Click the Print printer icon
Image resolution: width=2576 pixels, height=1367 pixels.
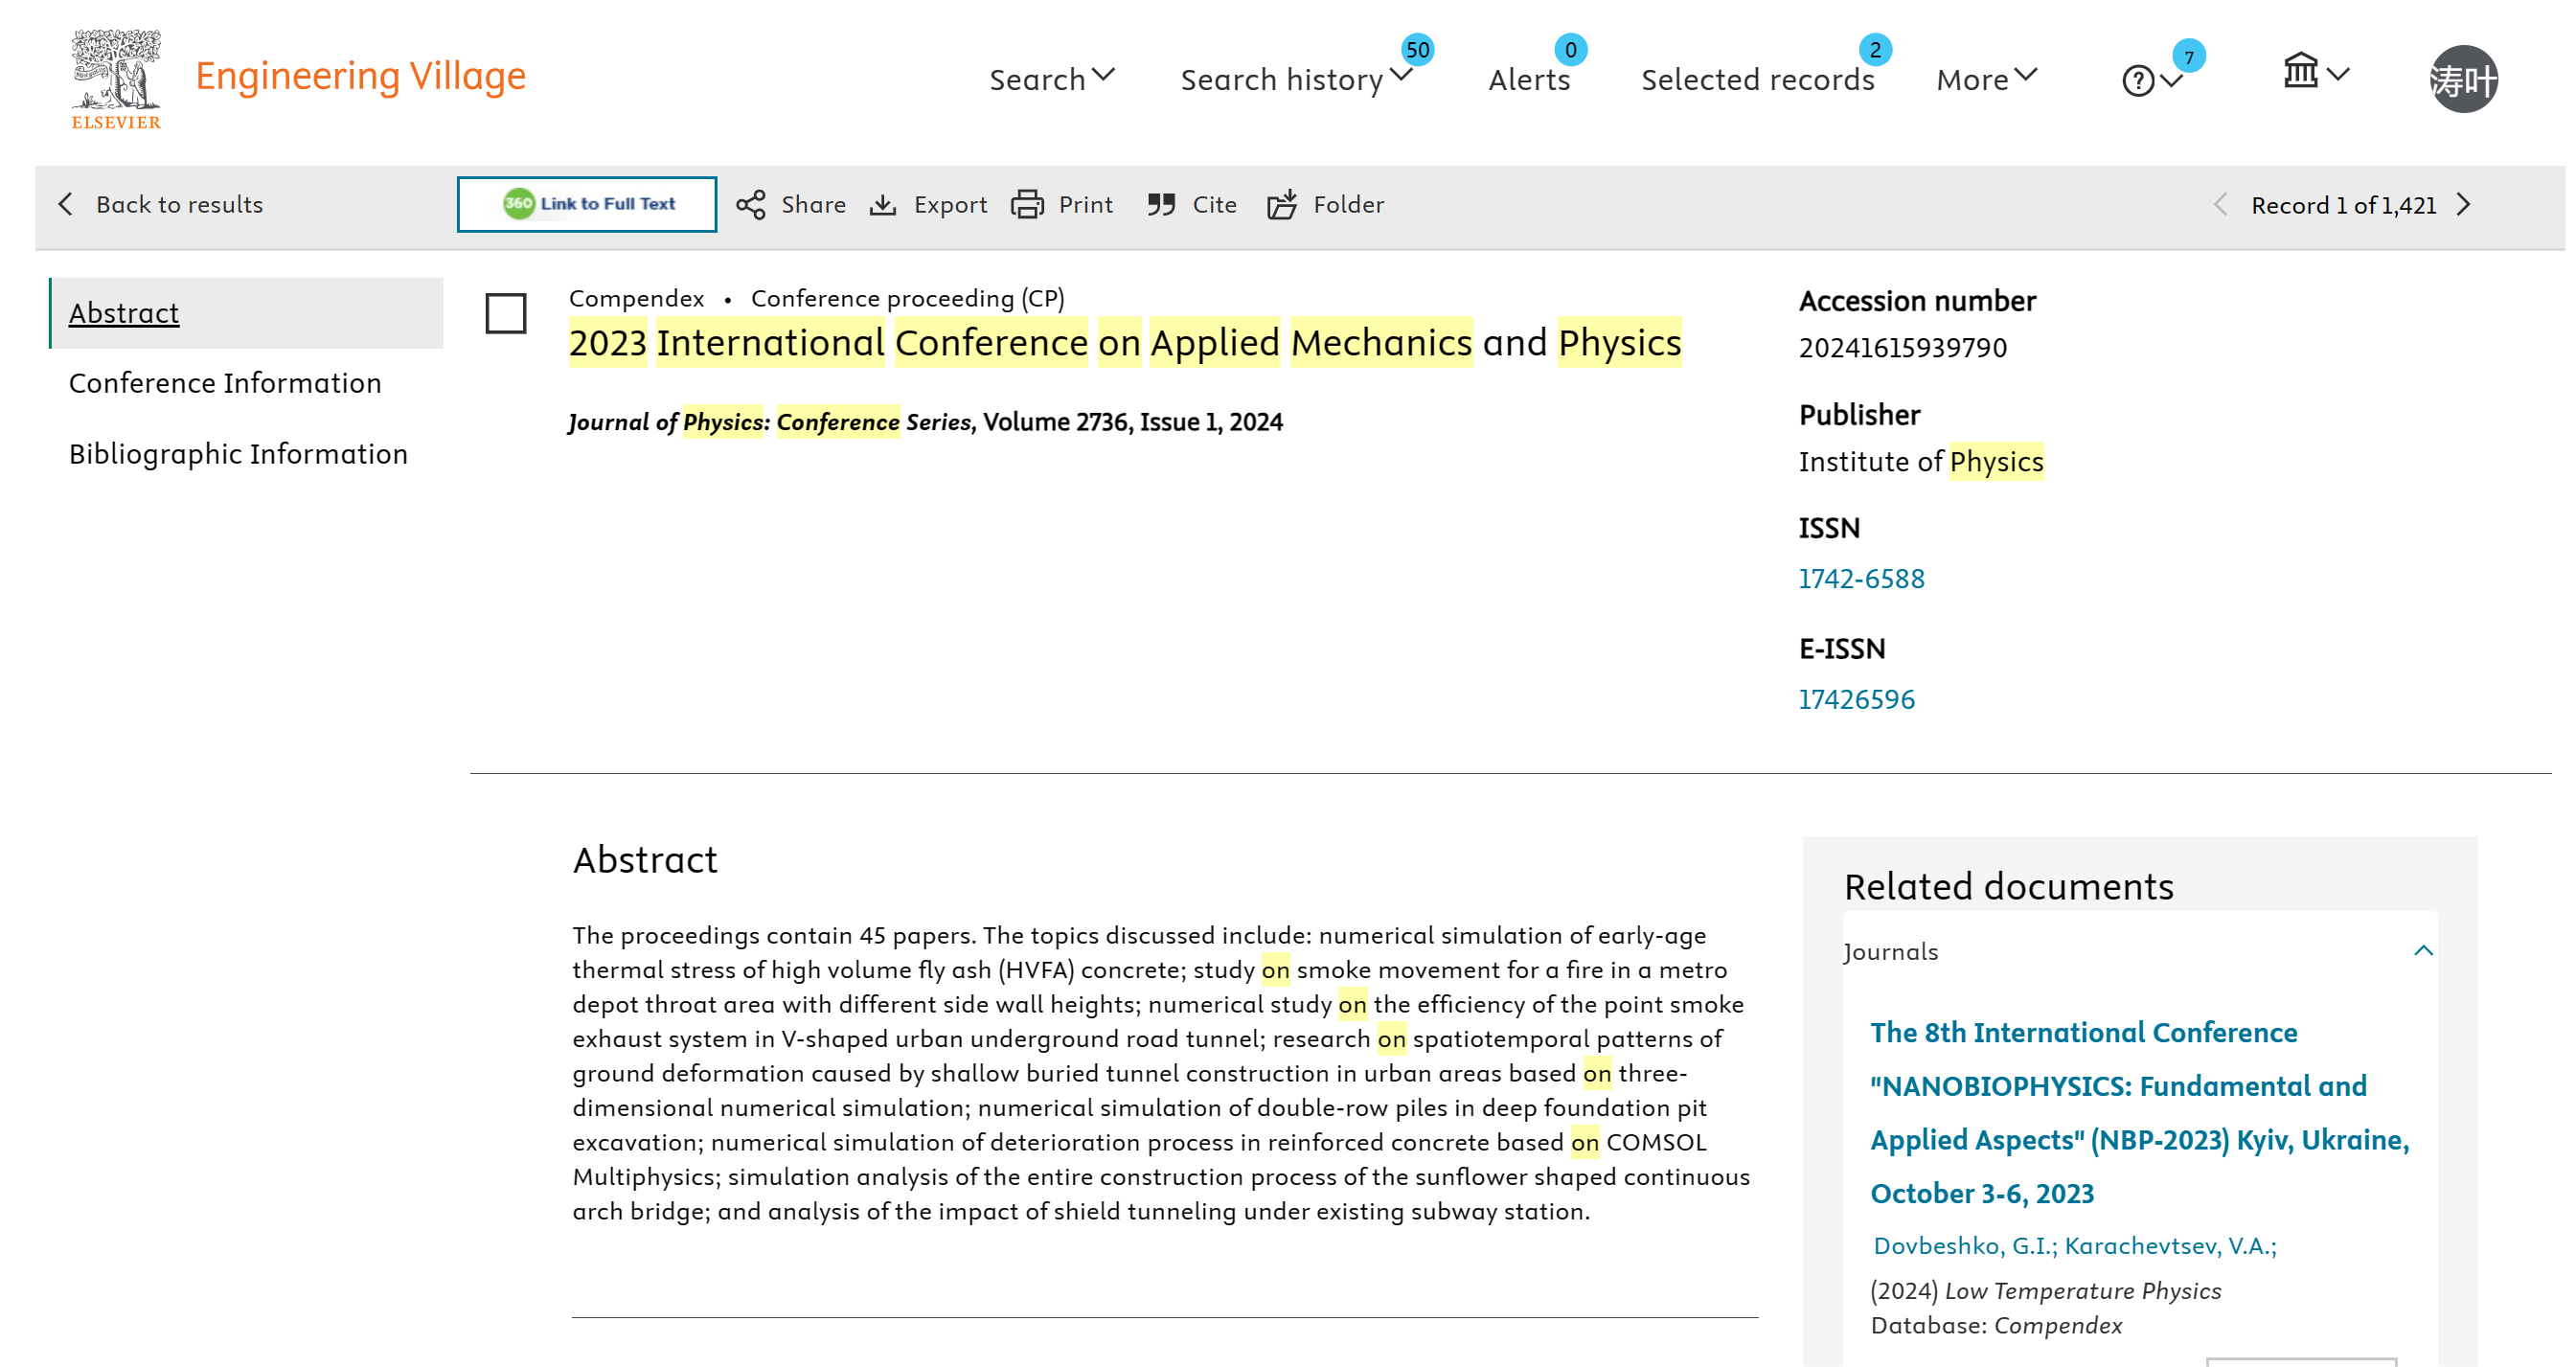pos(1027,205)
